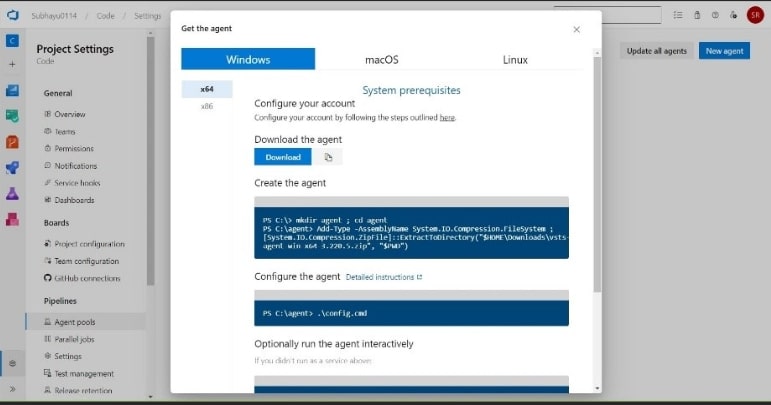
Task: Click the New agent button
Action: [x=724, y=51]
